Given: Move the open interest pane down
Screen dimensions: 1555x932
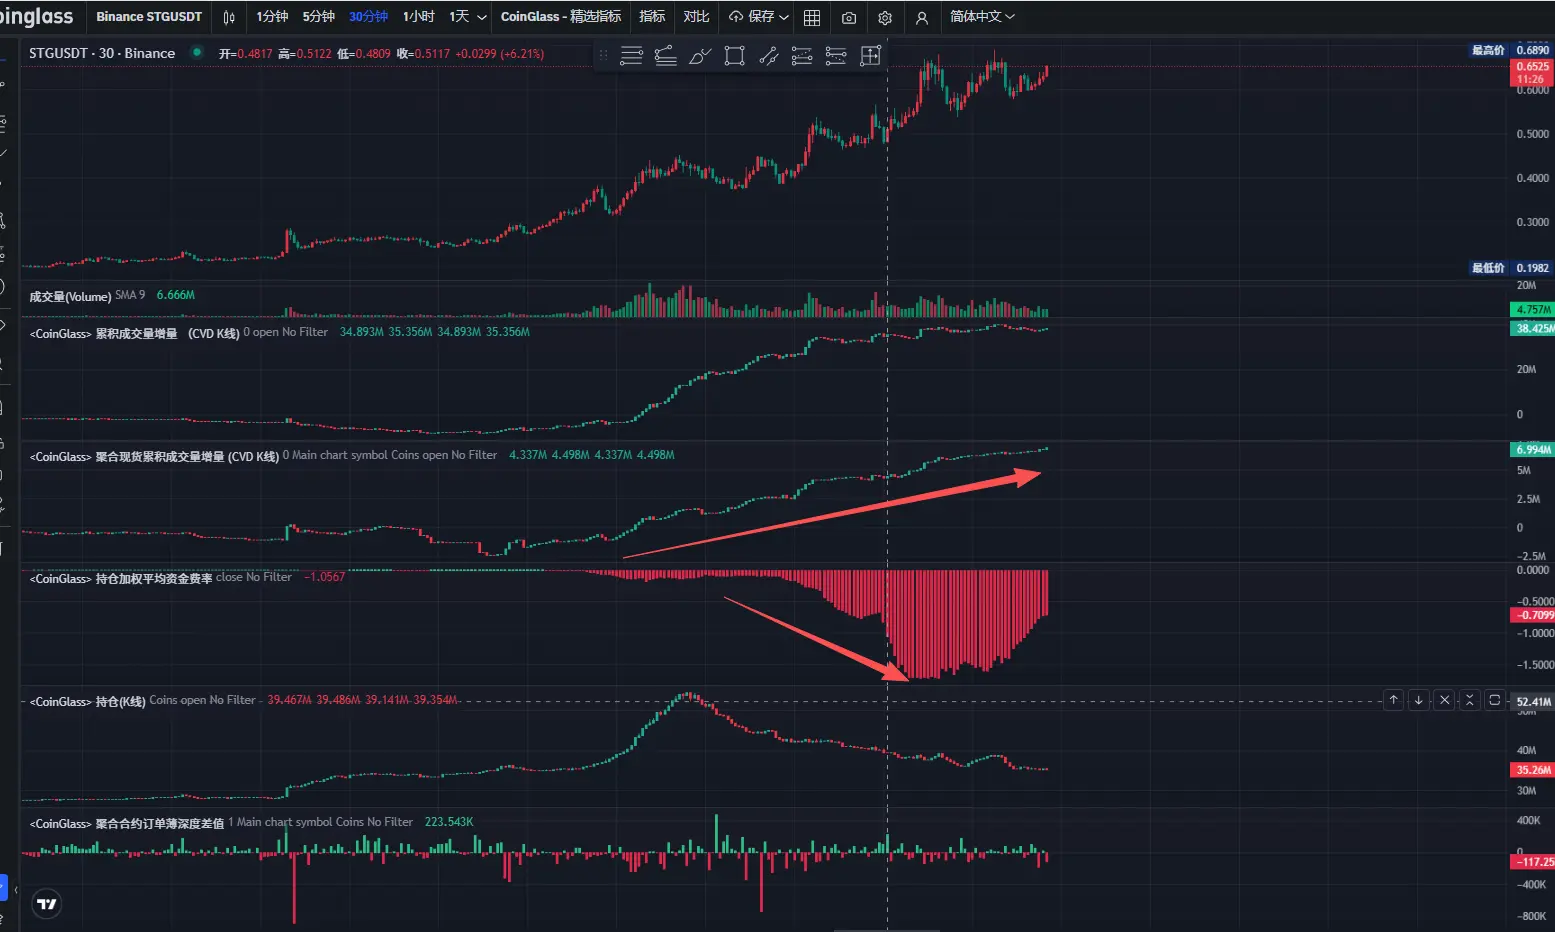Looking at the screenshot, I should 1418,700.
